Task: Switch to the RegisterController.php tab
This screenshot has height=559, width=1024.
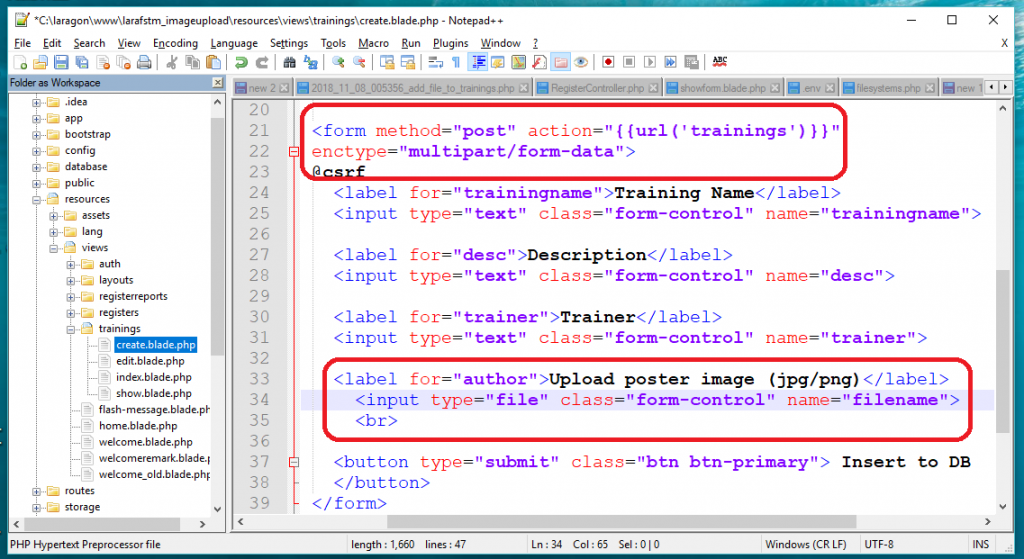Action: [x=596, y=88]
